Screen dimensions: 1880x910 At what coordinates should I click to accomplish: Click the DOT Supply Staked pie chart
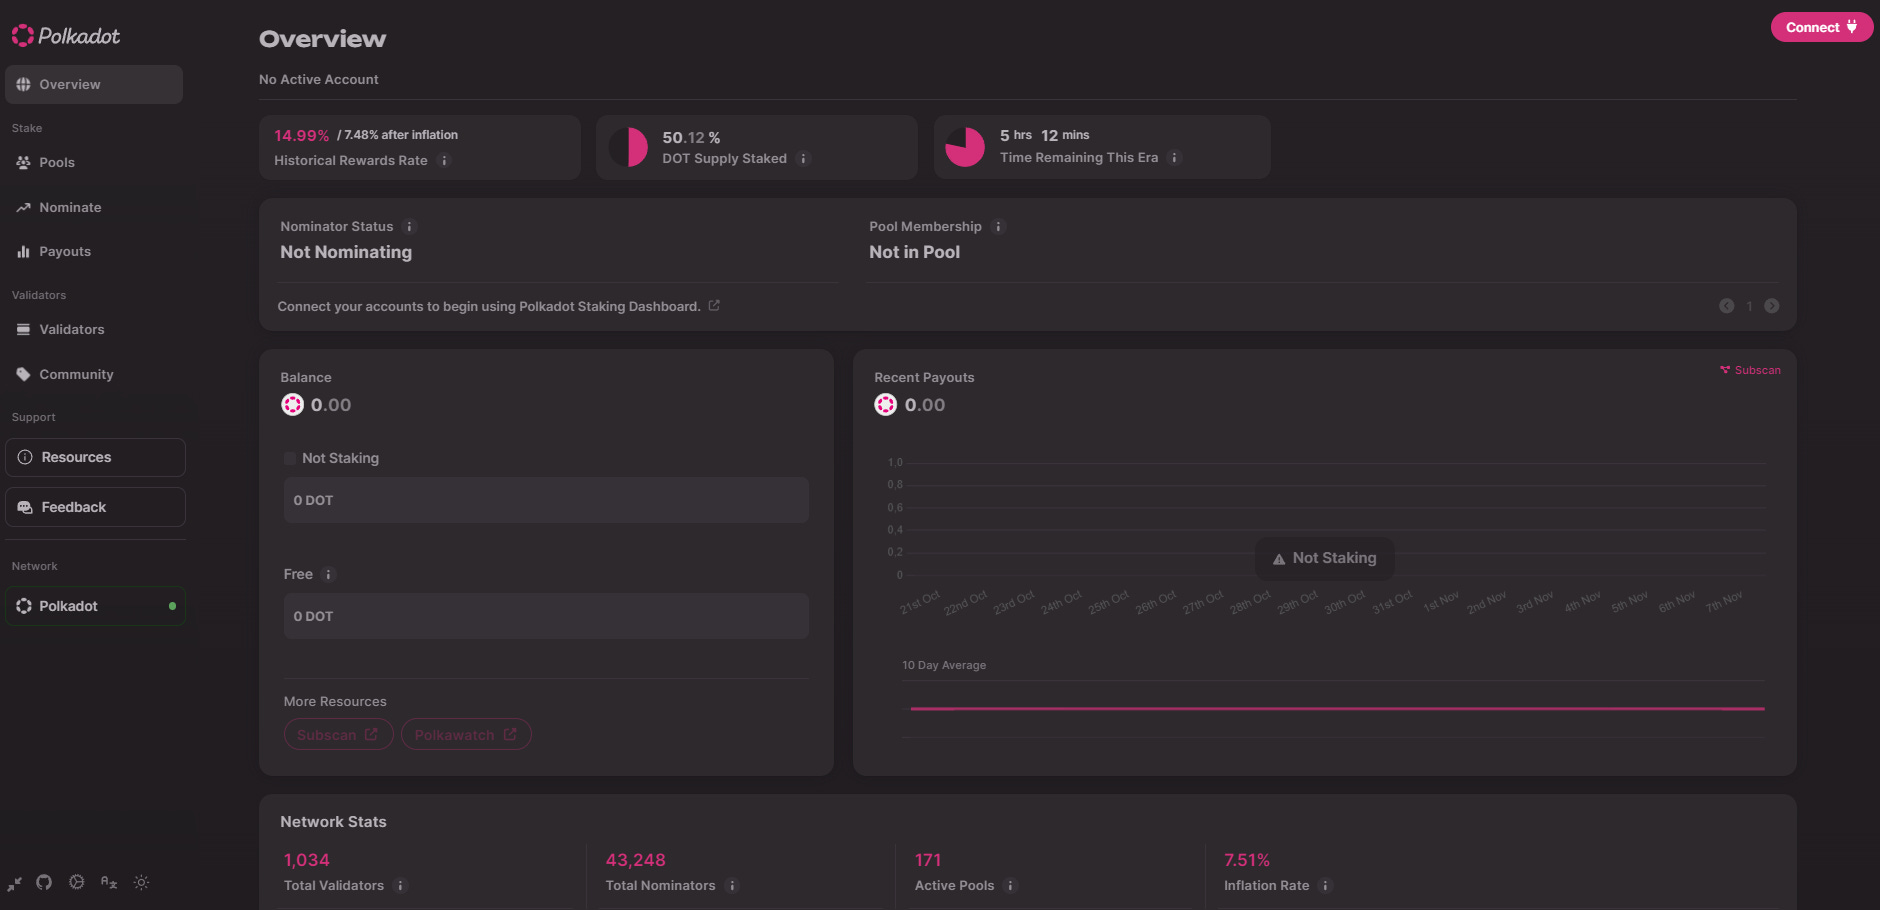(629, 147)
